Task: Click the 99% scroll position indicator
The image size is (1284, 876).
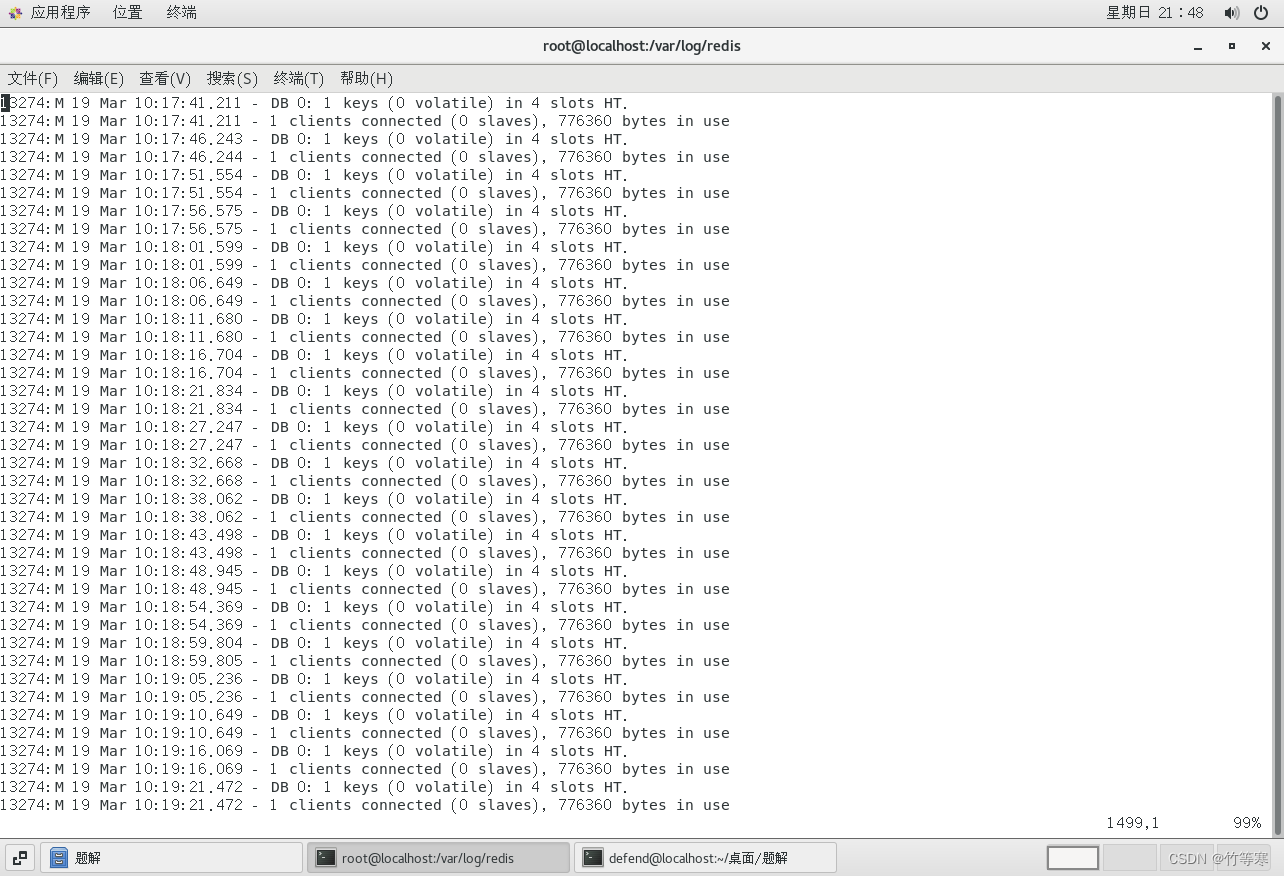Action: tap(1247, 823)
